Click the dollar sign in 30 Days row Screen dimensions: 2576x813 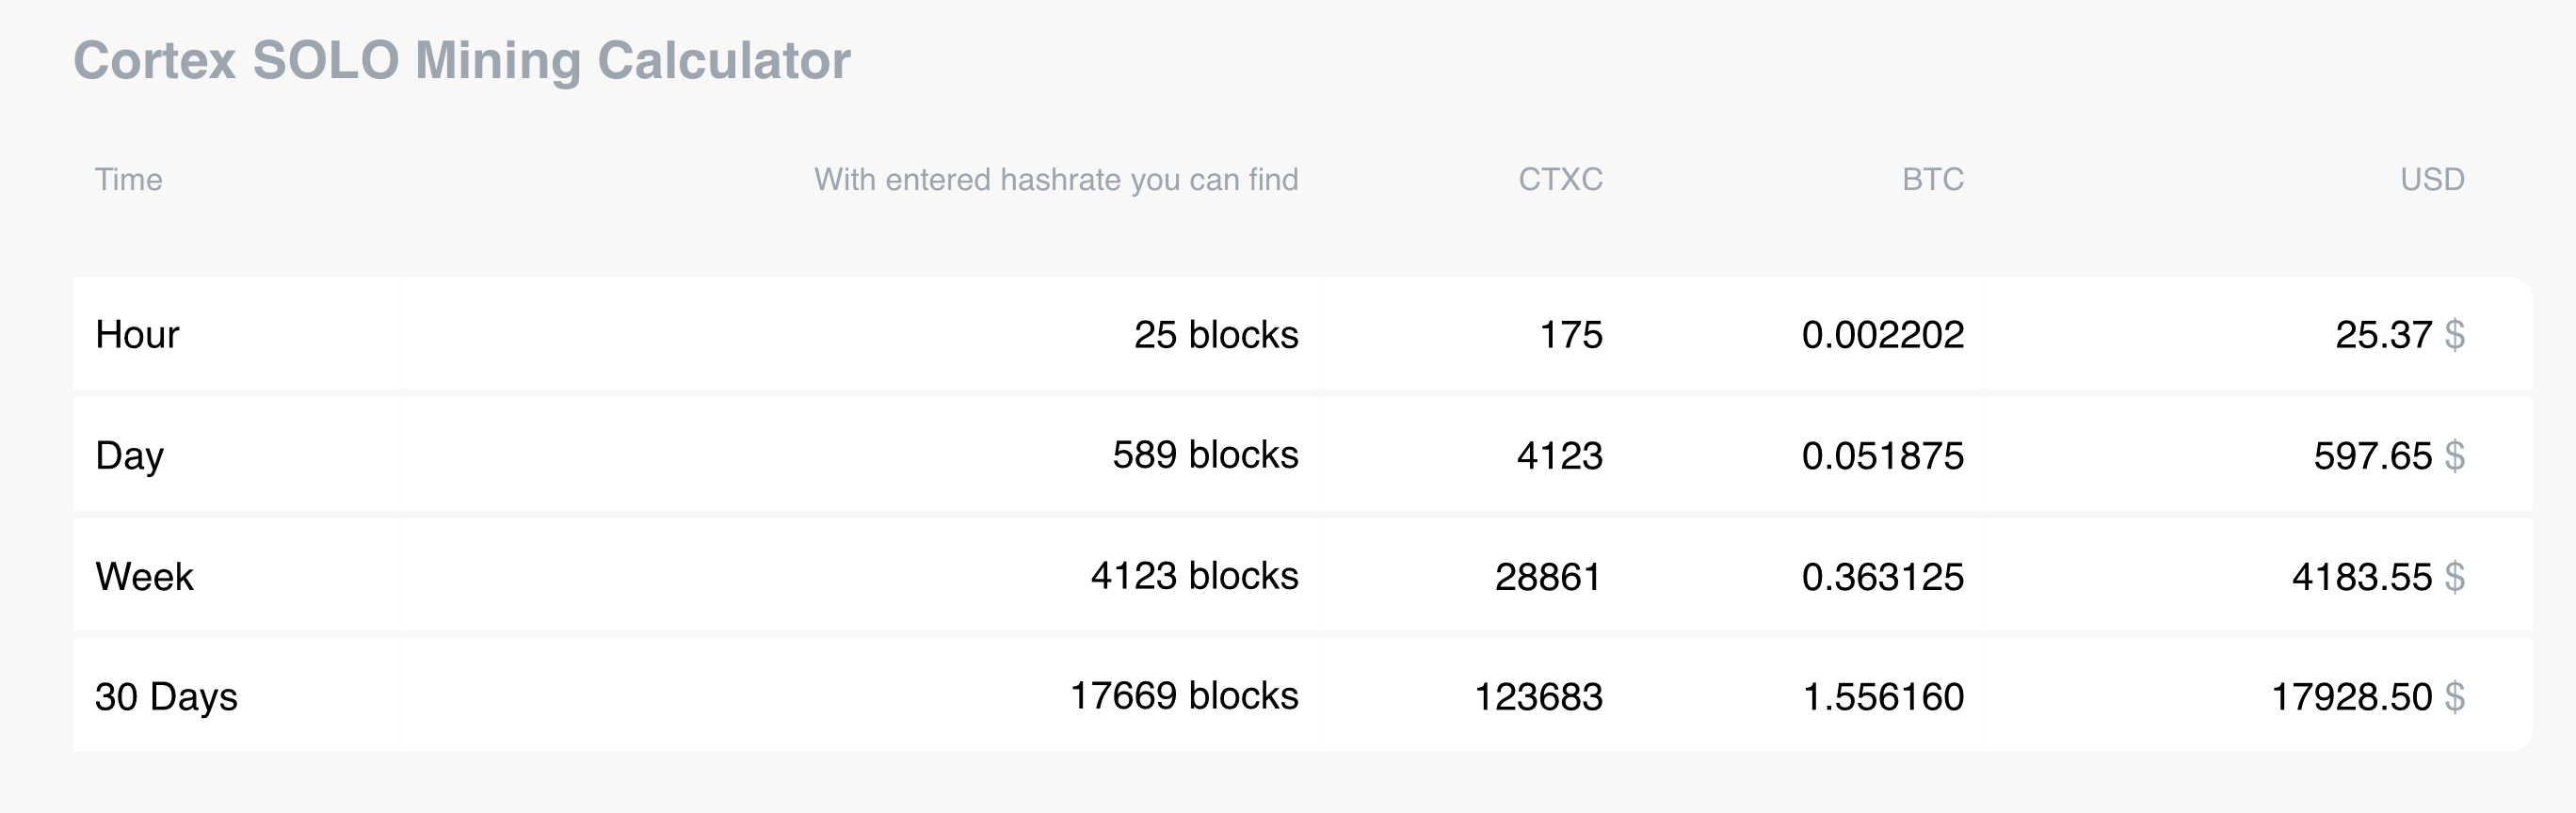tap(2454, 697)
